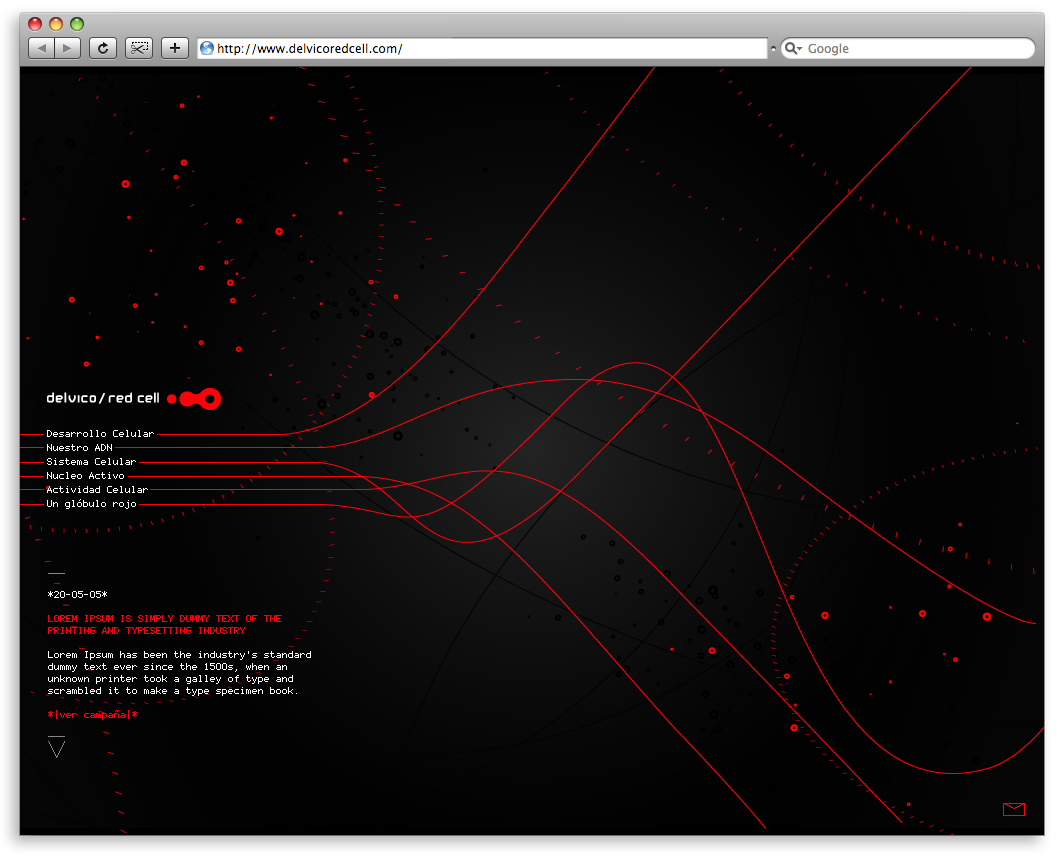Go to the Sistema Celular section
The width and height of the screenshot is (1057, 860).
(x=91, y=462)
